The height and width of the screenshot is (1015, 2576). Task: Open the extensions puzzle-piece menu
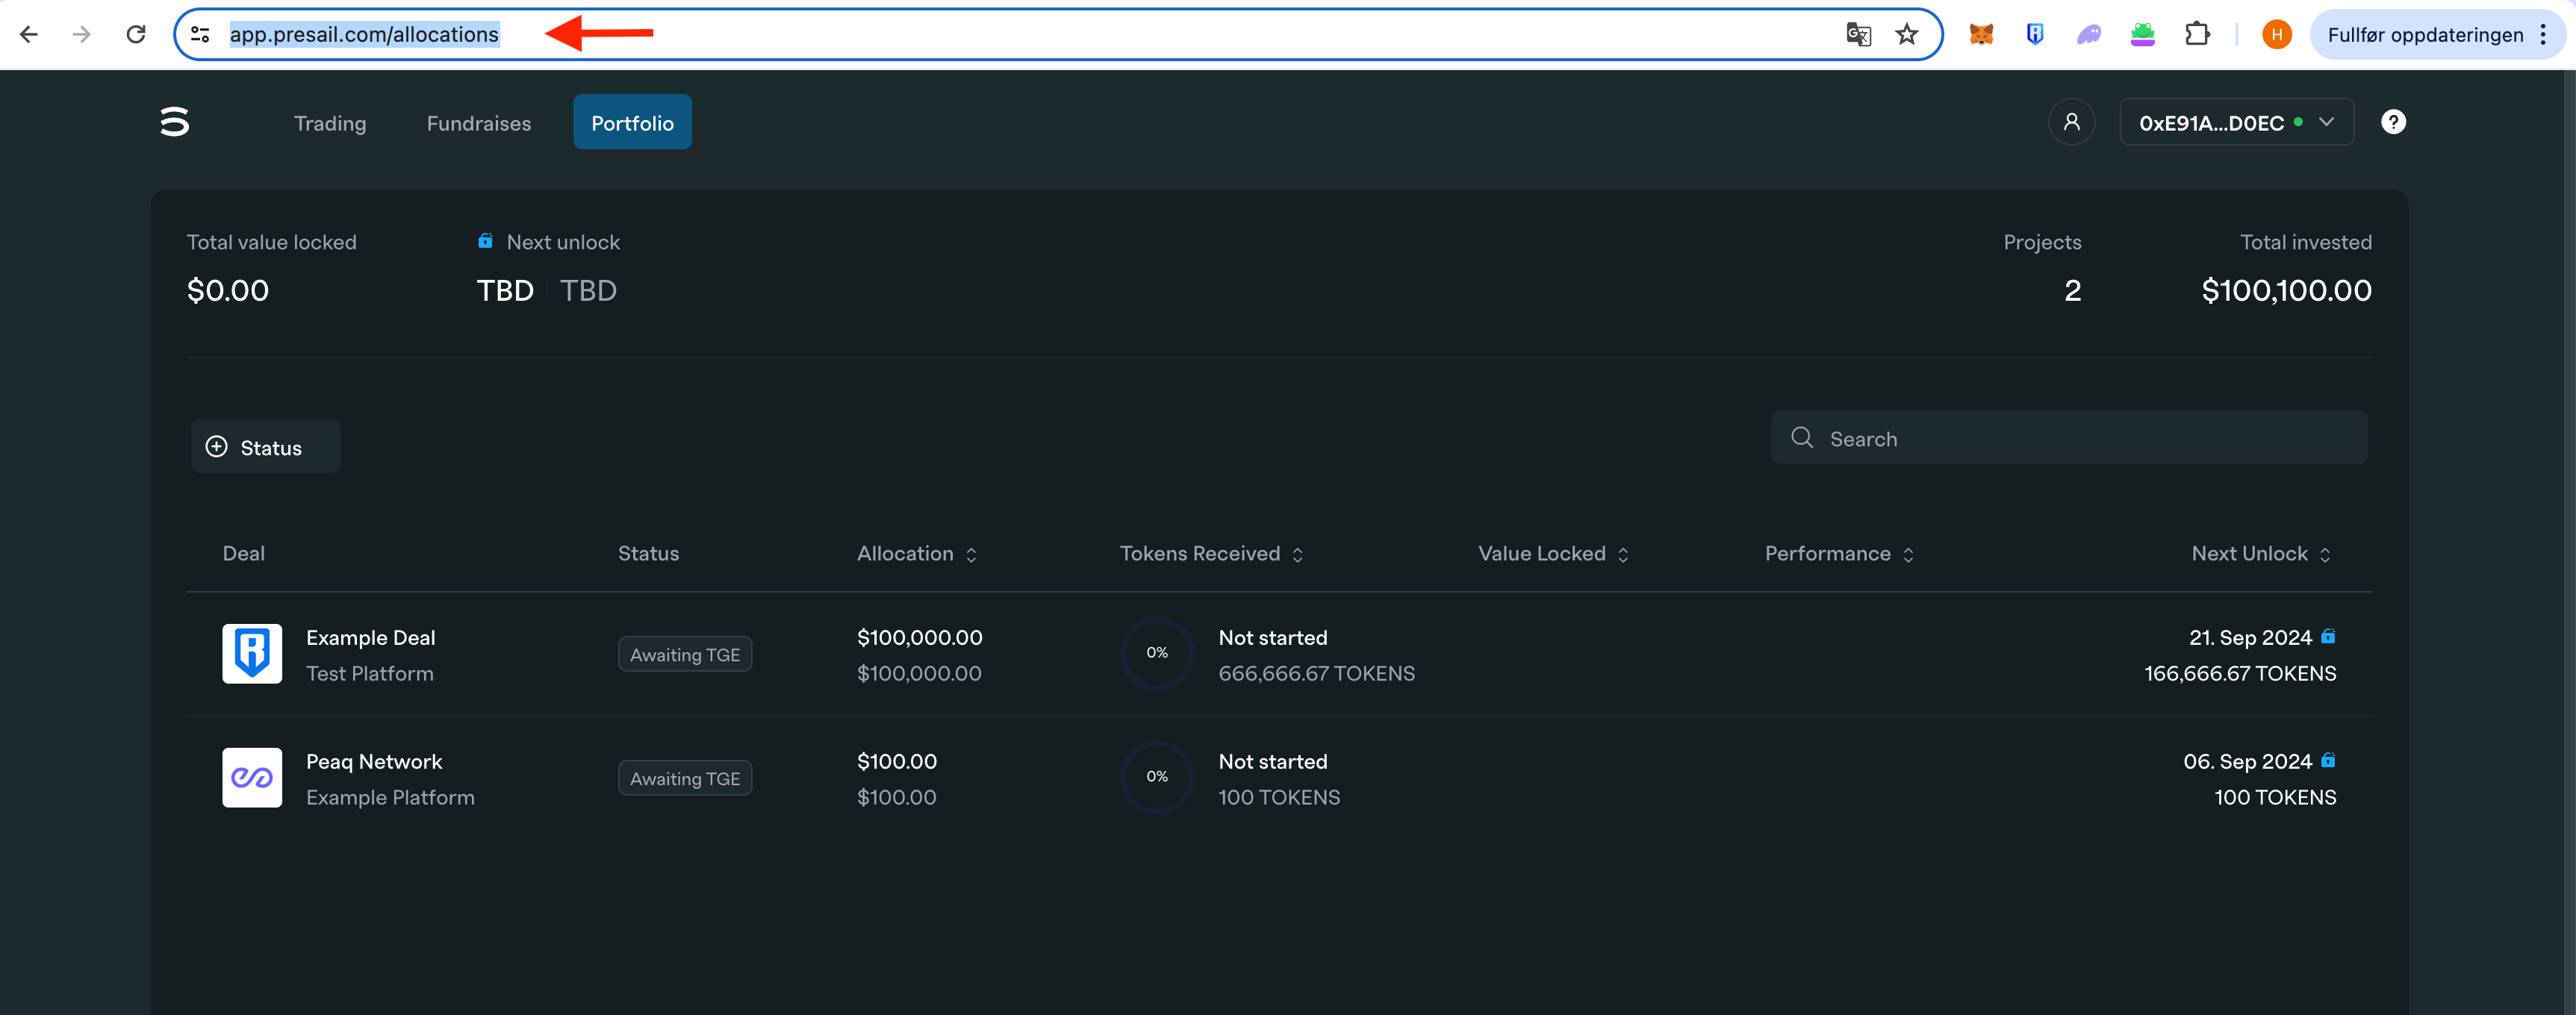pos(2197,35)
